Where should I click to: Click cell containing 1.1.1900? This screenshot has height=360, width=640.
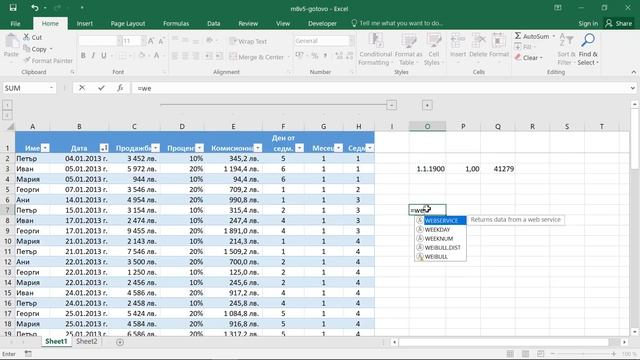[x=427, y=169]
